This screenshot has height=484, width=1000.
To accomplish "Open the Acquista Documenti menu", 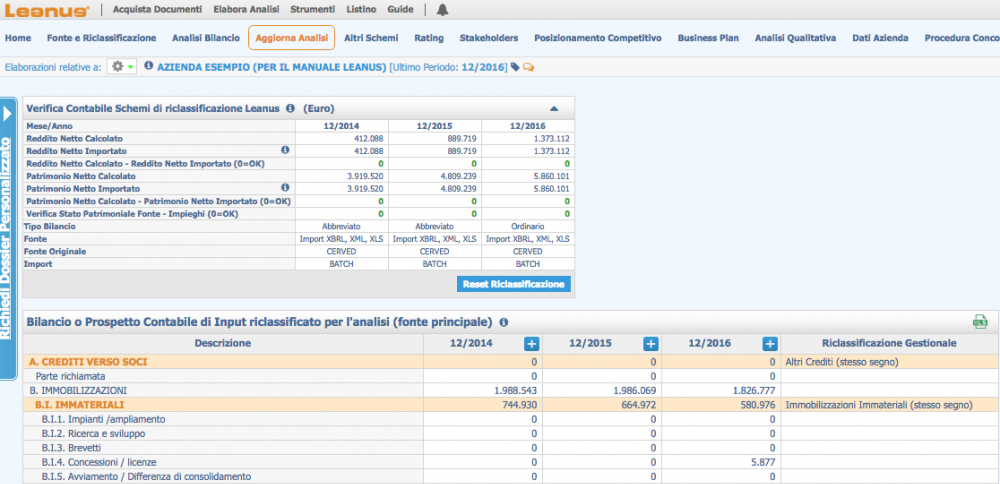I will [158, 10].
